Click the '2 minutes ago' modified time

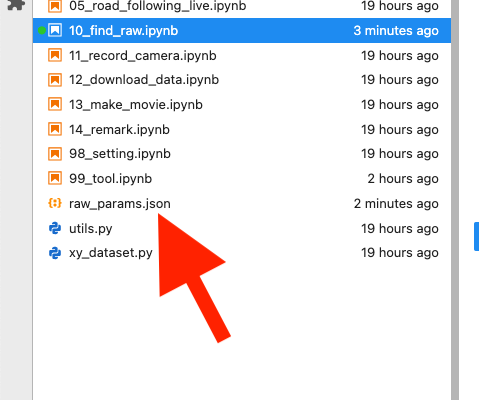tap(396, 203)
